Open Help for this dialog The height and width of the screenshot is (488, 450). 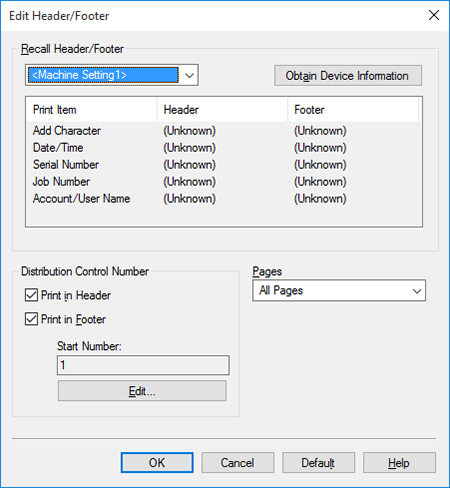(399, 463)
